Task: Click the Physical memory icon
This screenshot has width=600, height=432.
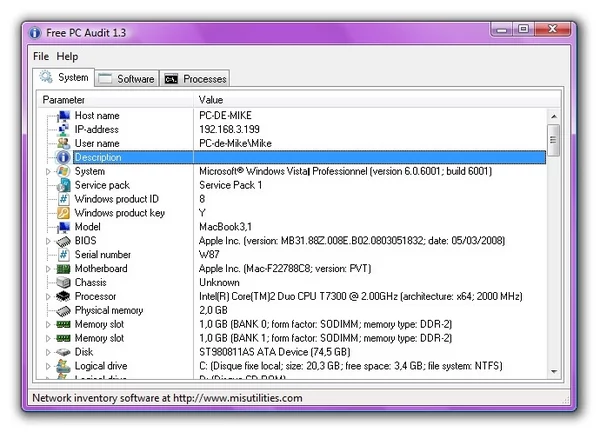Action: point(64,311)
